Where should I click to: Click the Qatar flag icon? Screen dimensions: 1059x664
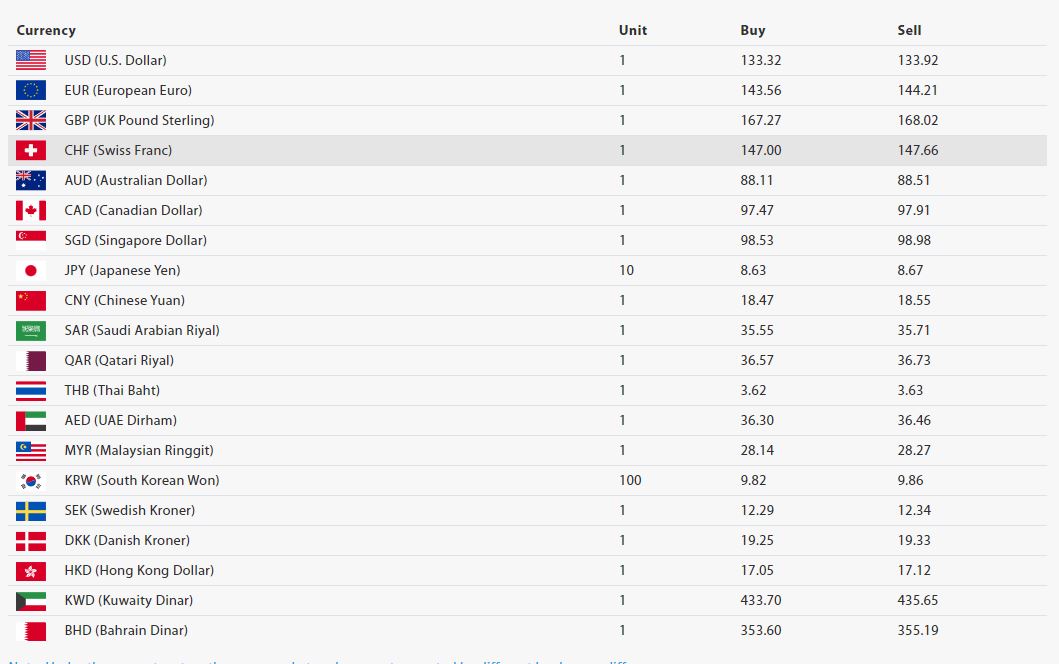pos(31,360)
